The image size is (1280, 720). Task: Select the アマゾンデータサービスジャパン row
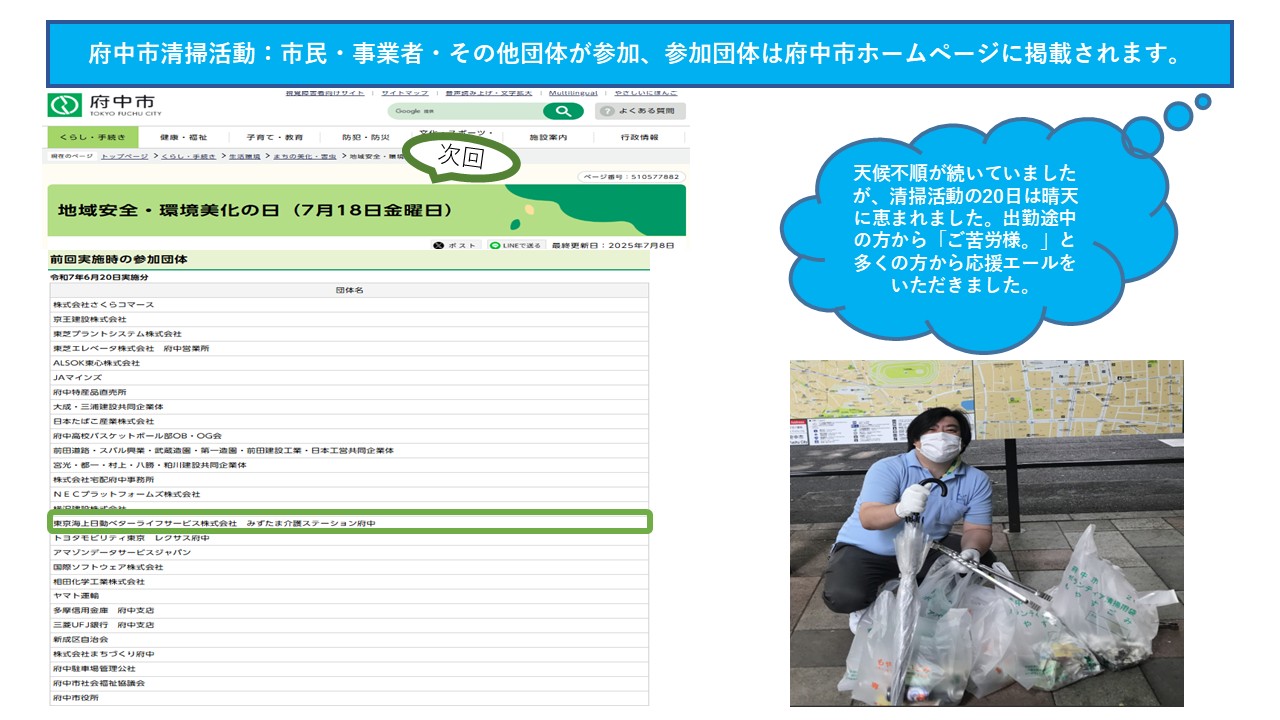click(350, 552)
